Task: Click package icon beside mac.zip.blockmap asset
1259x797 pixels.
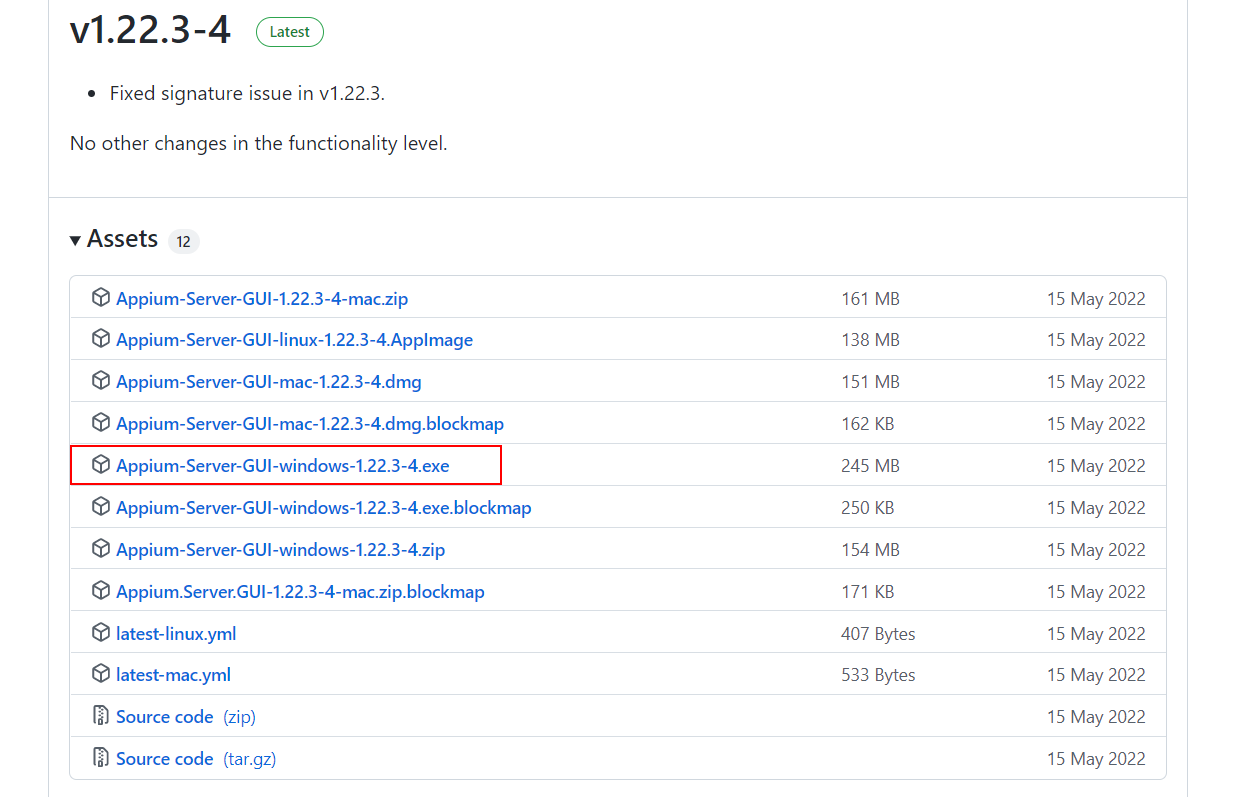Action: point(100,592)
